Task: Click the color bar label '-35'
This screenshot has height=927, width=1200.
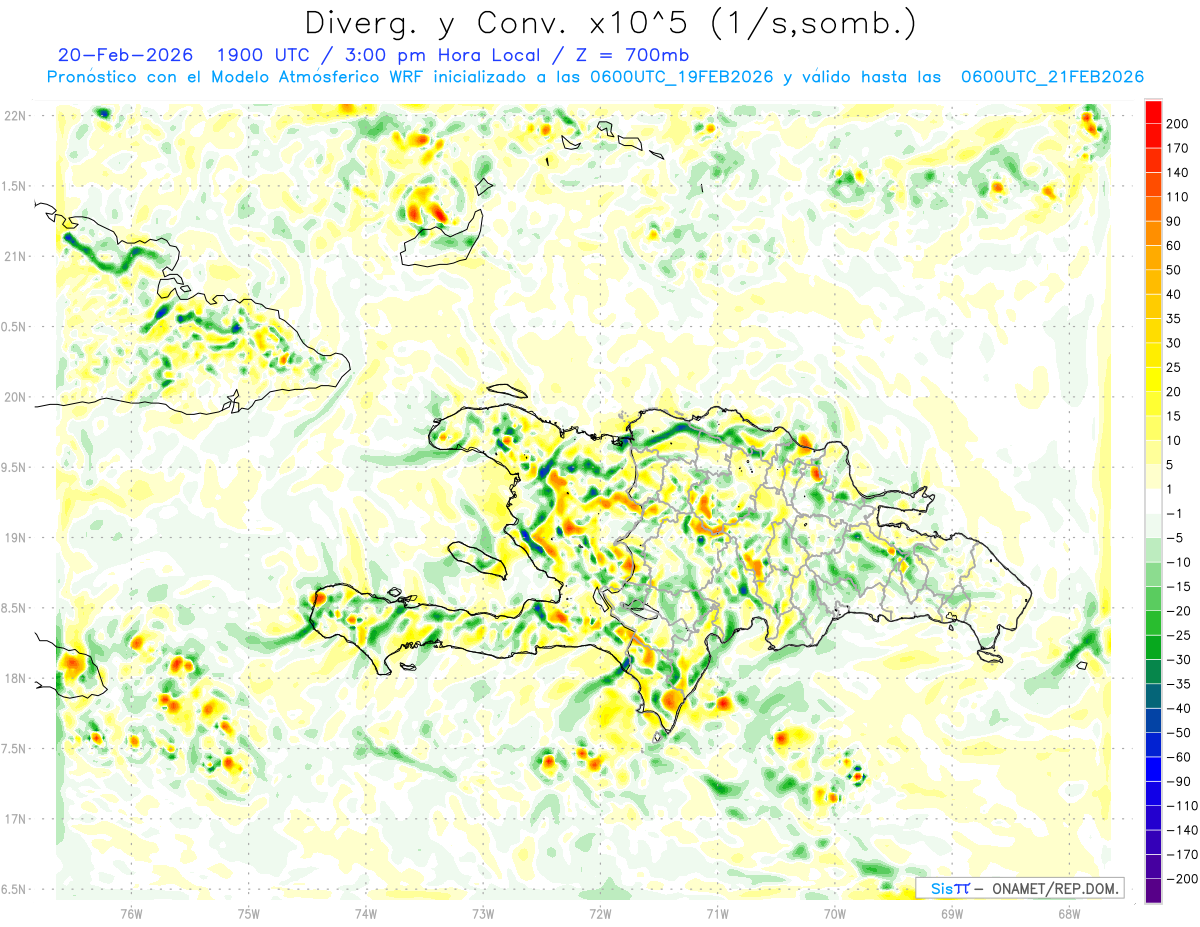Action: coord(1179,684)
